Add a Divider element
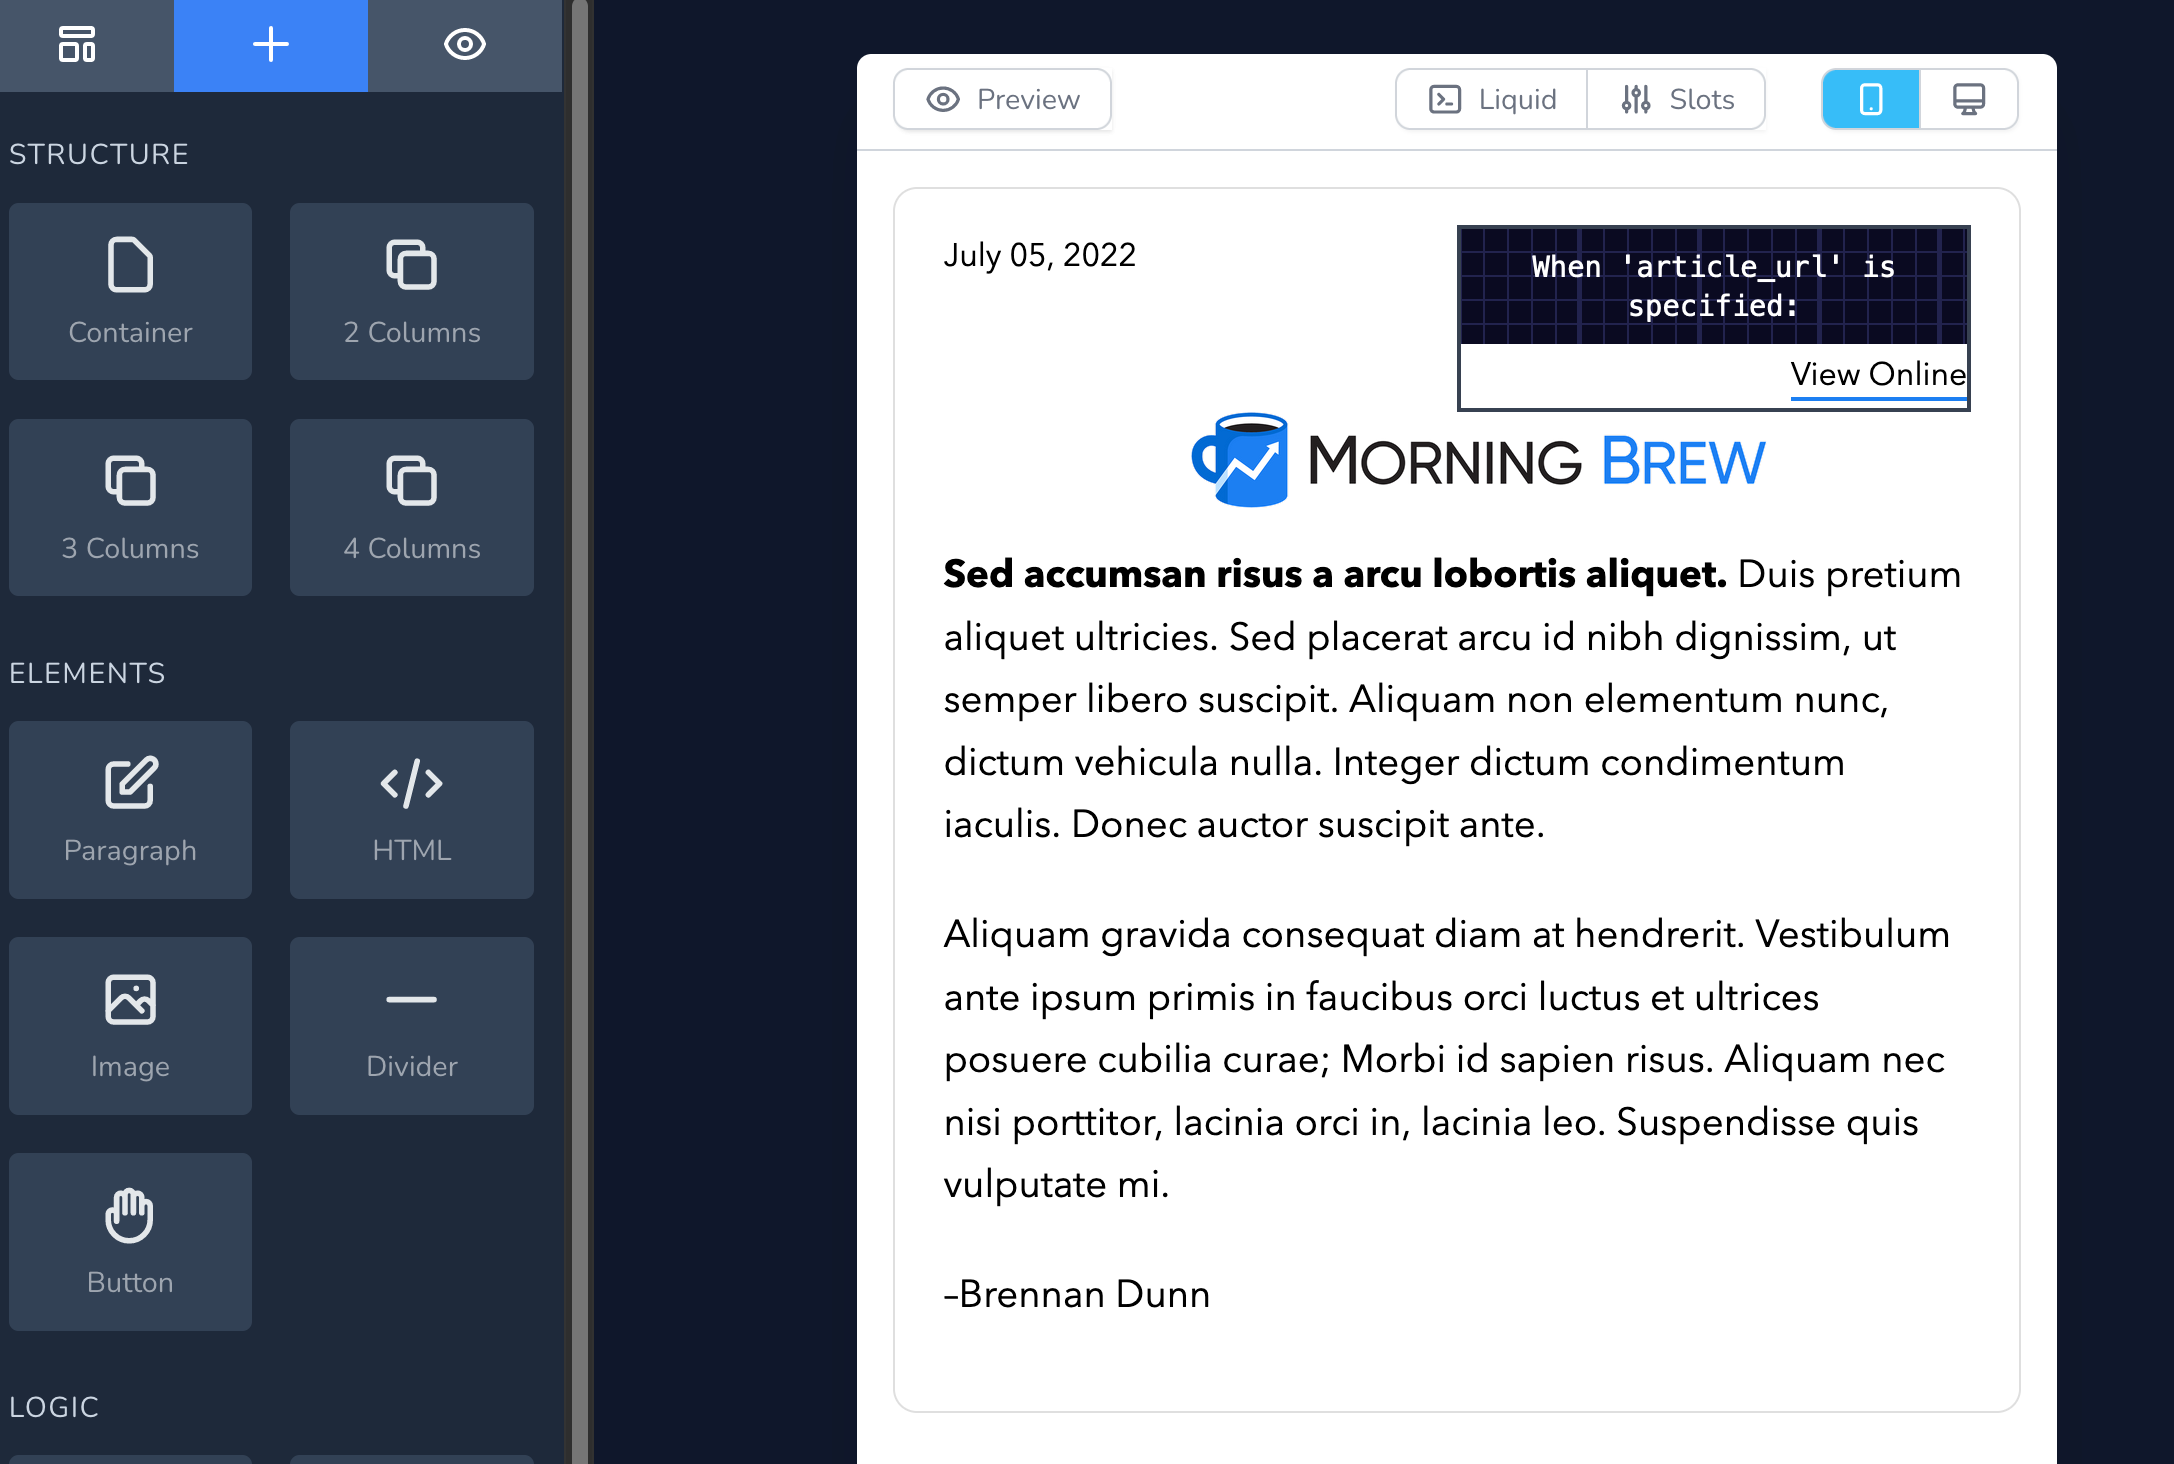2174x1464 pixels. click(x=411, y=1025)
